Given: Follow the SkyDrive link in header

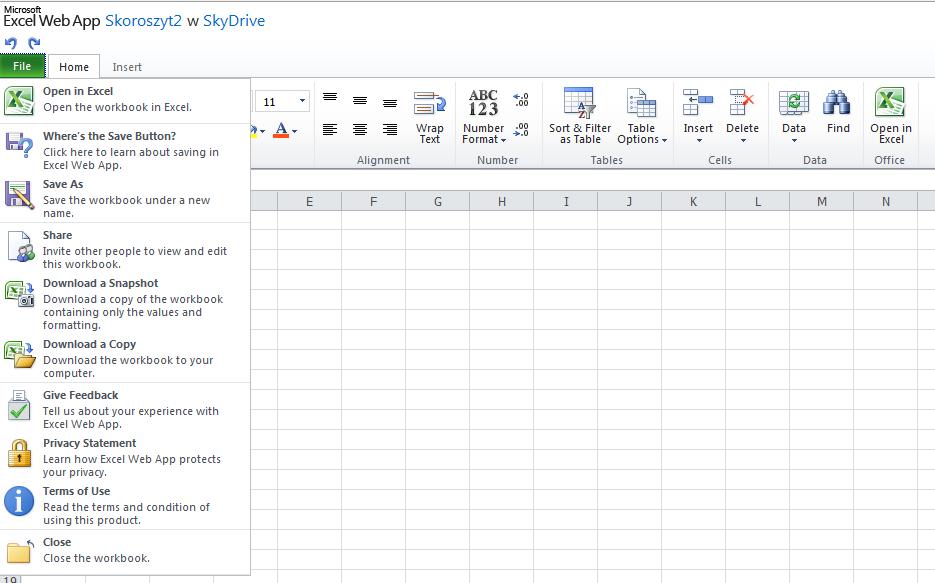Looking at the screenshot, I should coord(234,21).
